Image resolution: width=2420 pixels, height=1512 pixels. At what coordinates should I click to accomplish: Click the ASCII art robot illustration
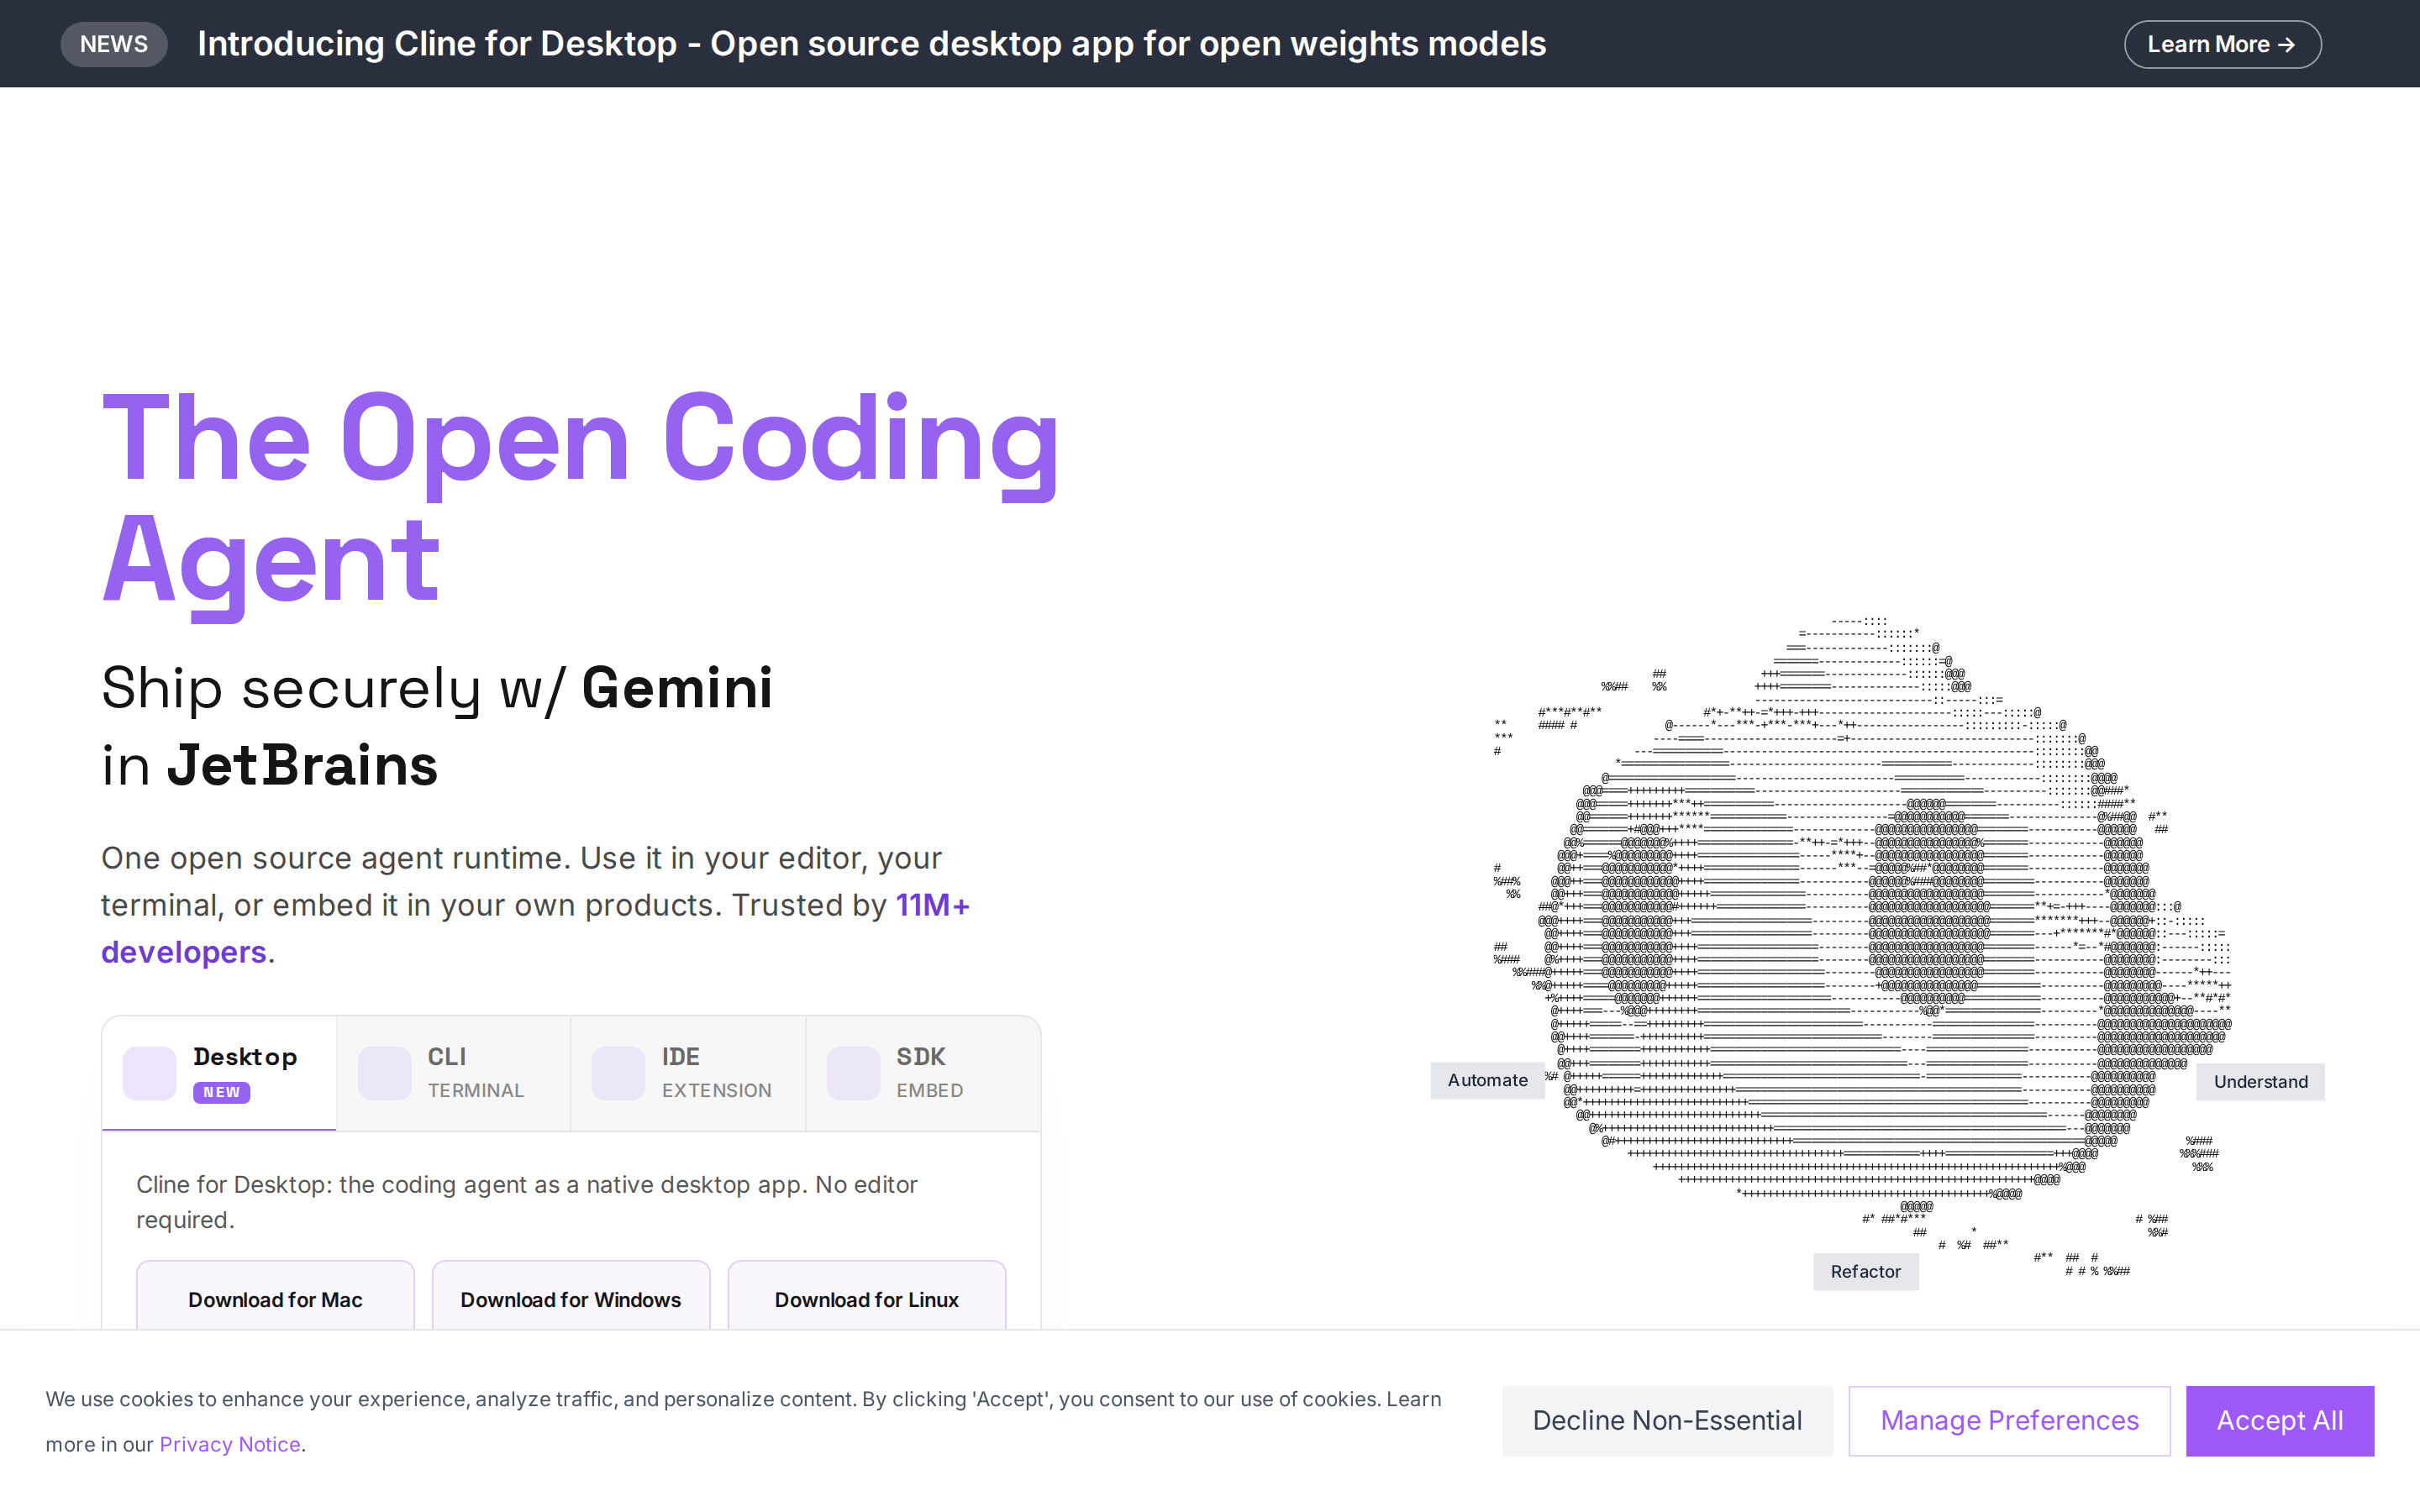pos(1862,945)
